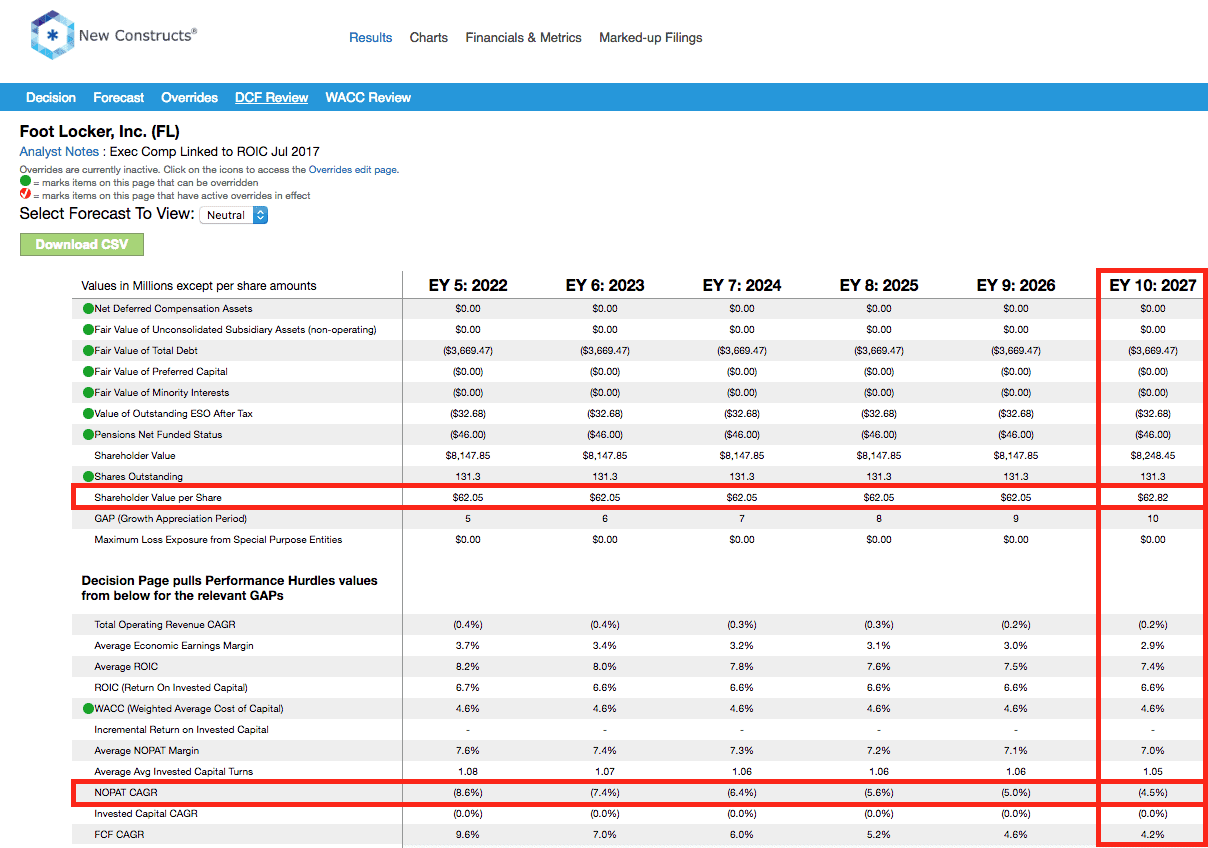Image resolution: width=1208 pixels, height=848 pixels.
Task: Open Financials & Metrics menu
Action: point(523,38)
